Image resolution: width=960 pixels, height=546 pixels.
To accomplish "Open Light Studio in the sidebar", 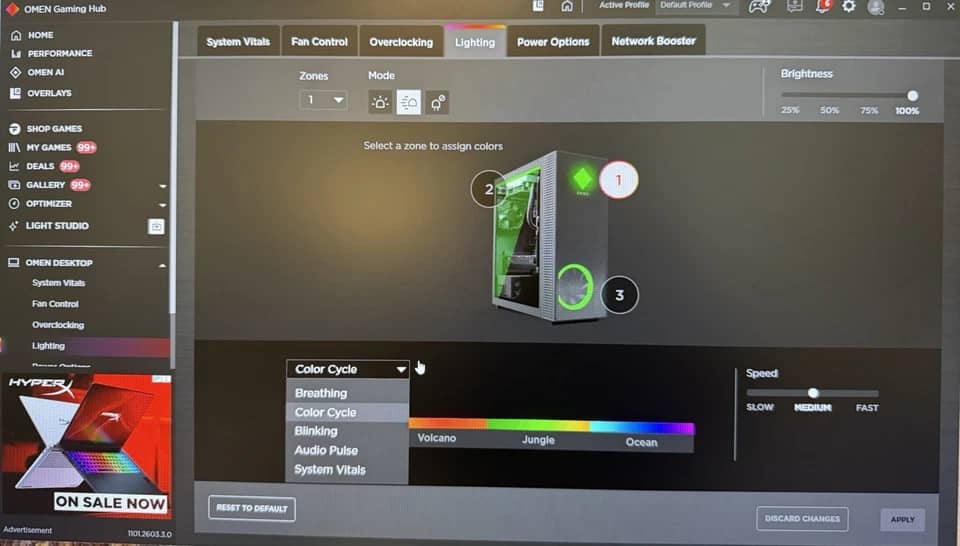I will pos(48,226).
